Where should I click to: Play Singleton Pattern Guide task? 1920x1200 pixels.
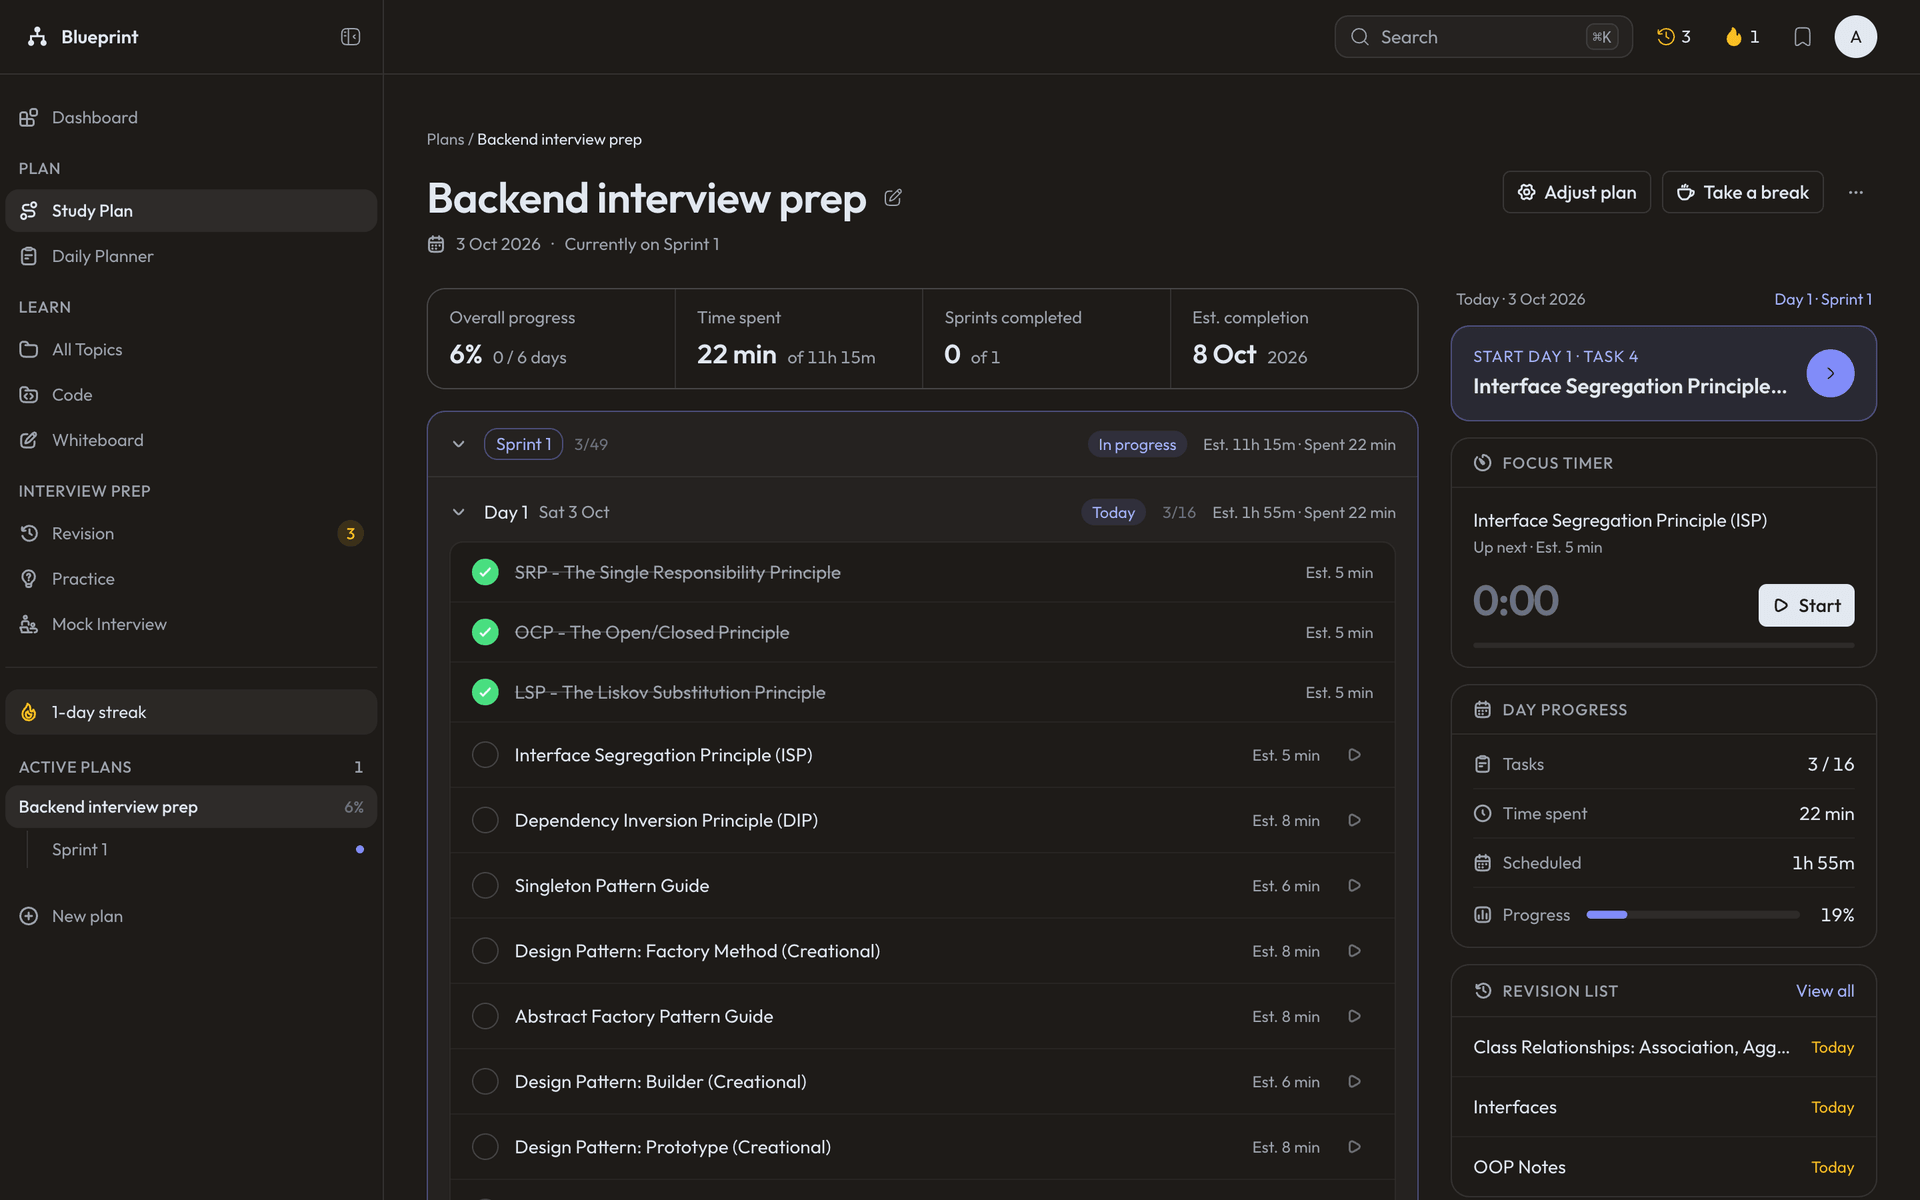(1354, 885)
